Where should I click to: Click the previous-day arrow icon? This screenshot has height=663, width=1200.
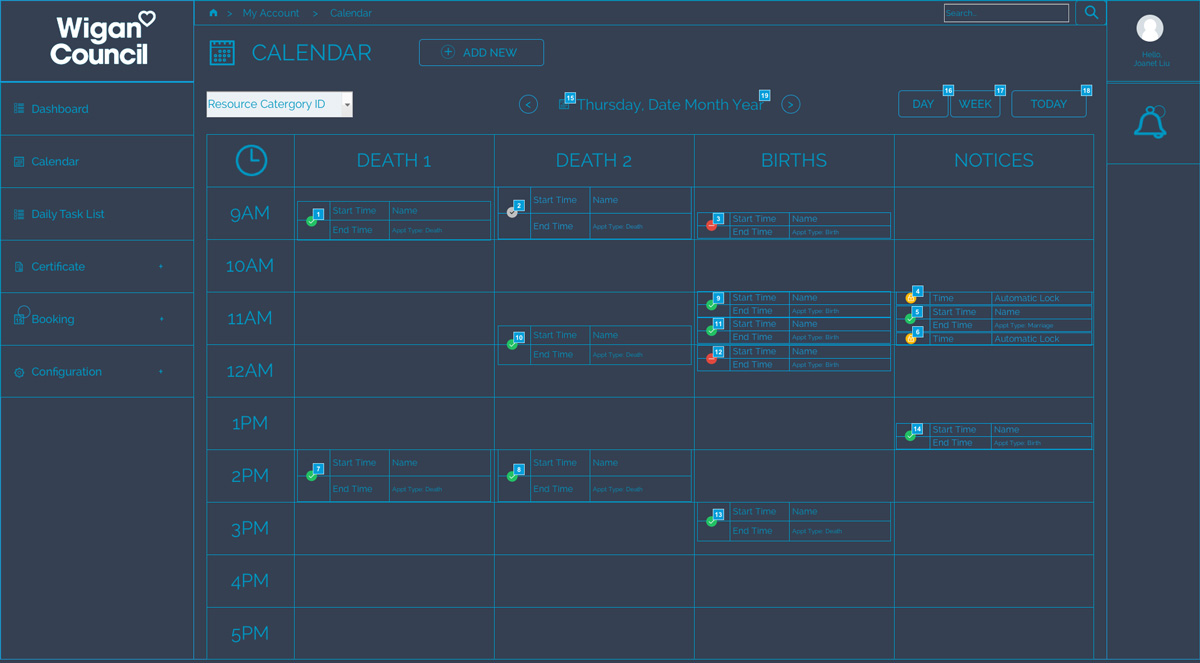click(528, 103)
